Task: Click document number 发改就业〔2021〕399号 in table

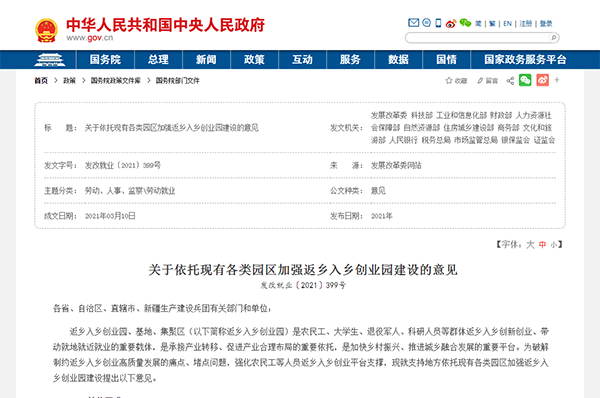Action: [x=122, y=165]
